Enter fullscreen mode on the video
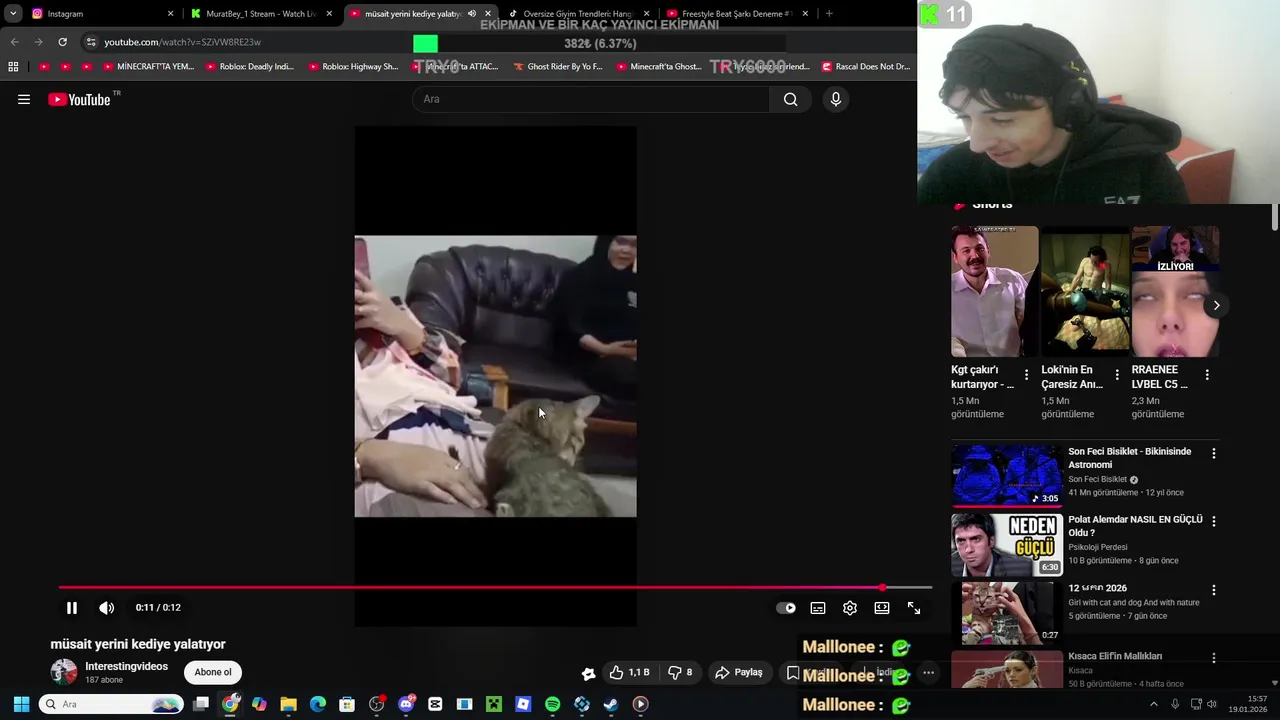 (914, 608)
